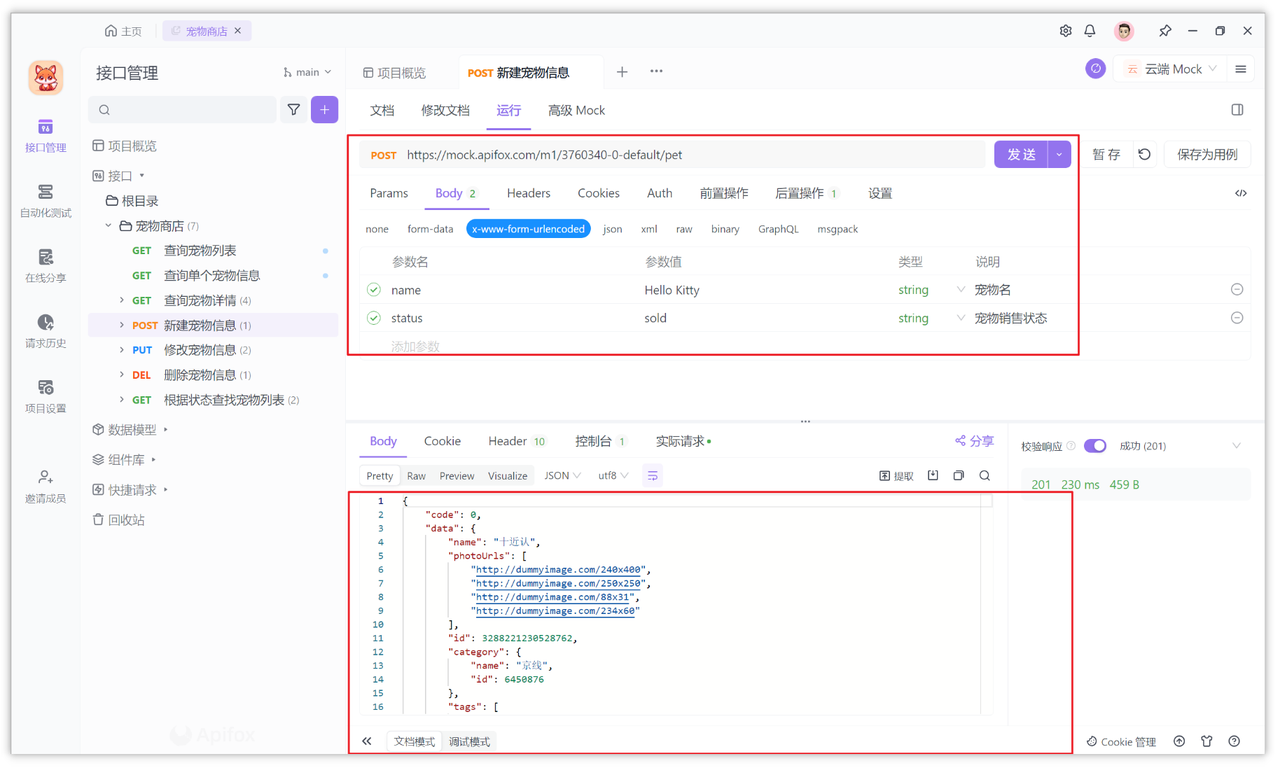1280x768 pixels.
Task: Expand the 成功 (201) response dropdown
Action: coord(1237,446)
